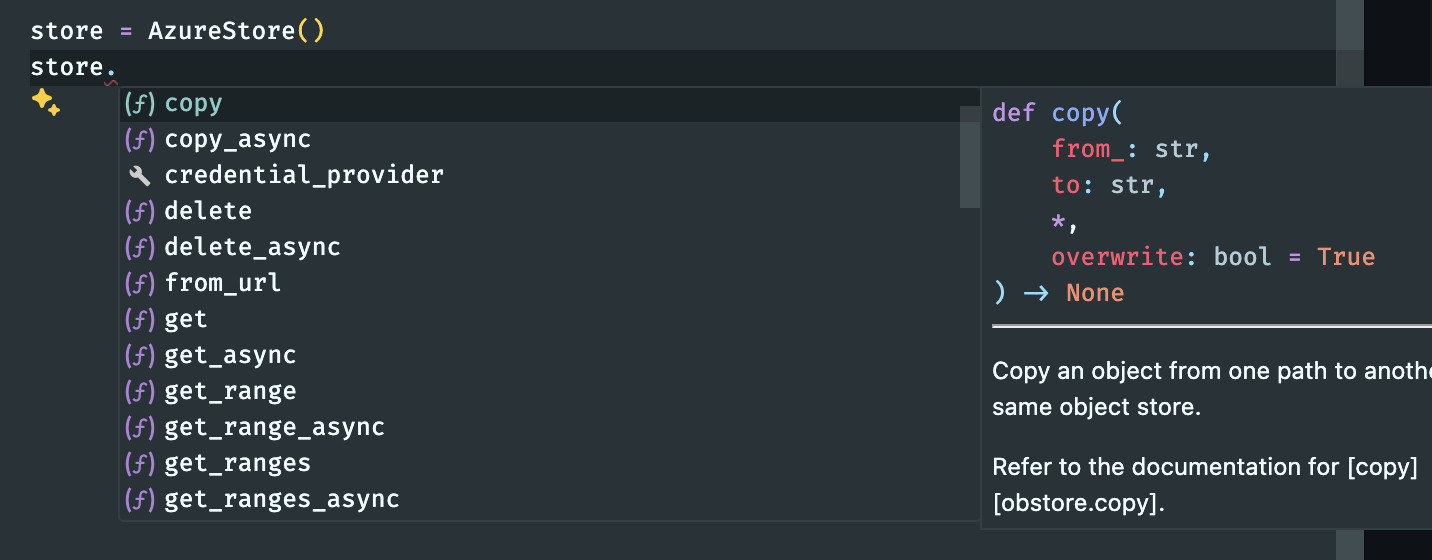Click the AzureStore() text on first line

[x=236, y=31]
